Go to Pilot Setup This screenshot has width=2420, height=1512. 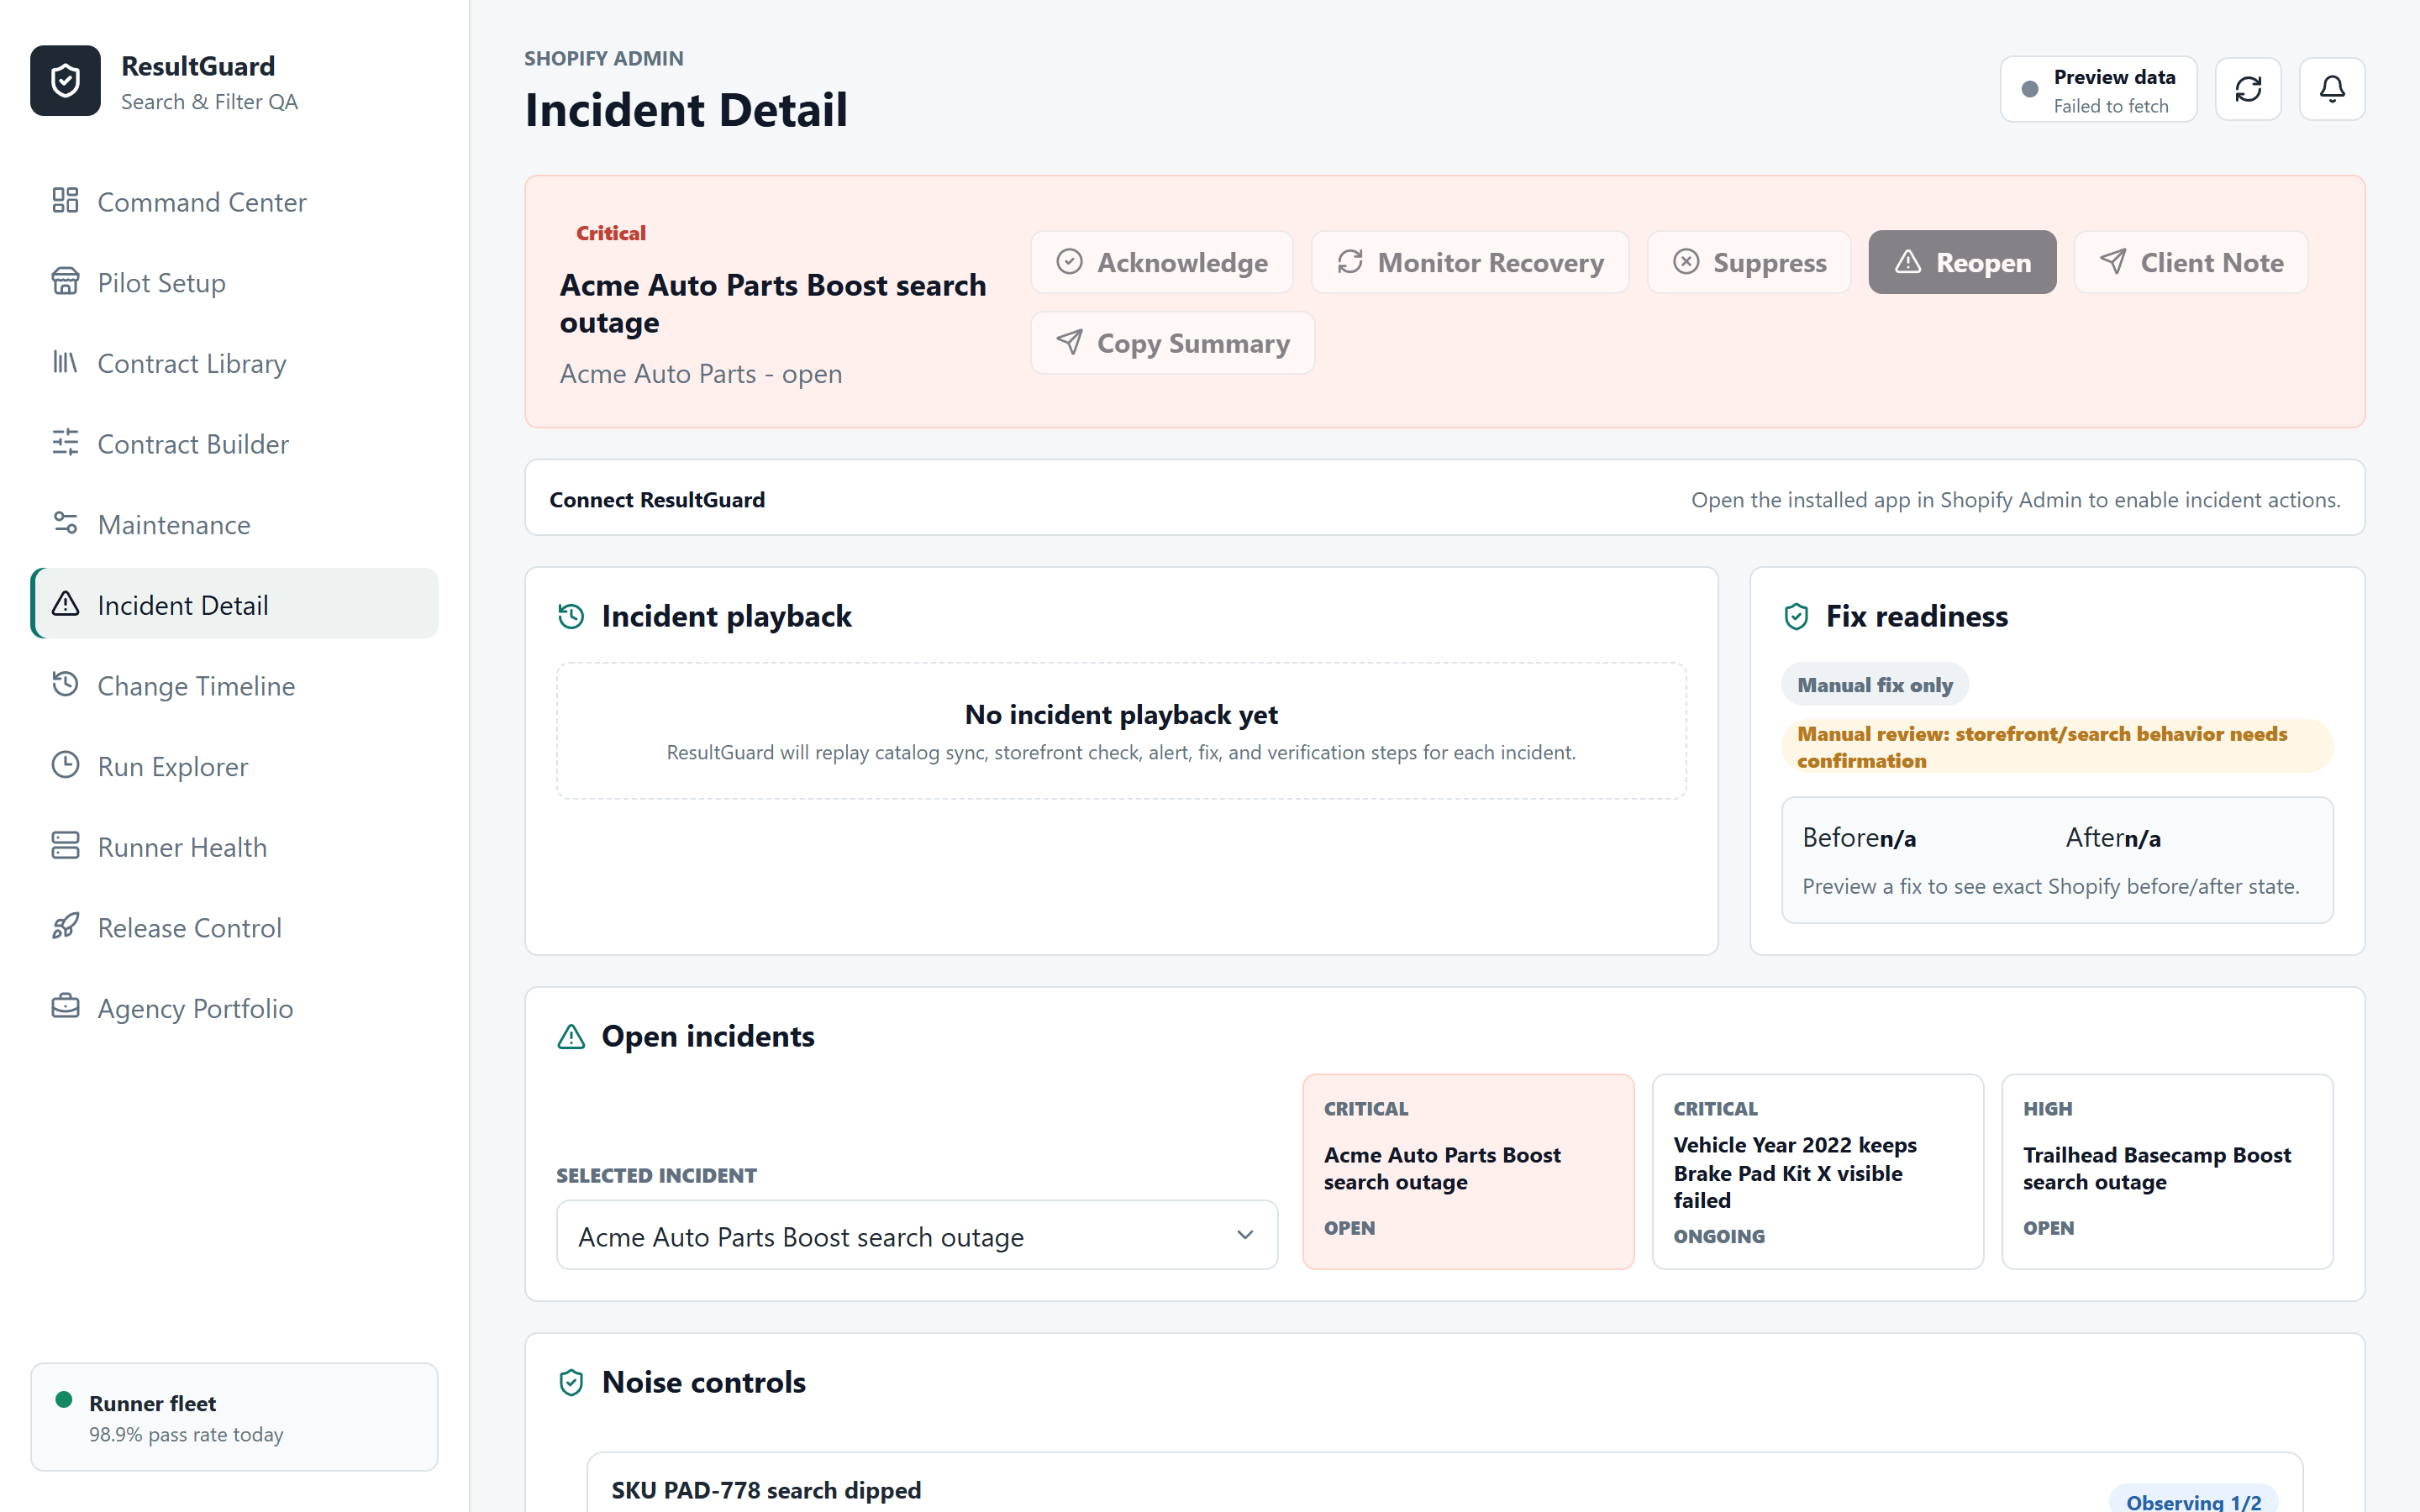pos(234,282)
